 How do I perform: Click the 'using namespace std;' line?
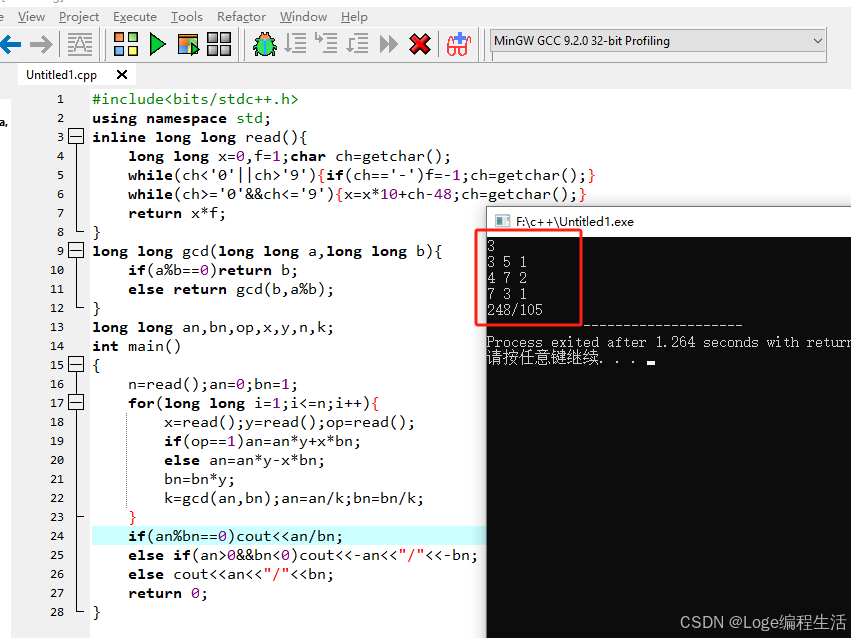coord(181,118)
